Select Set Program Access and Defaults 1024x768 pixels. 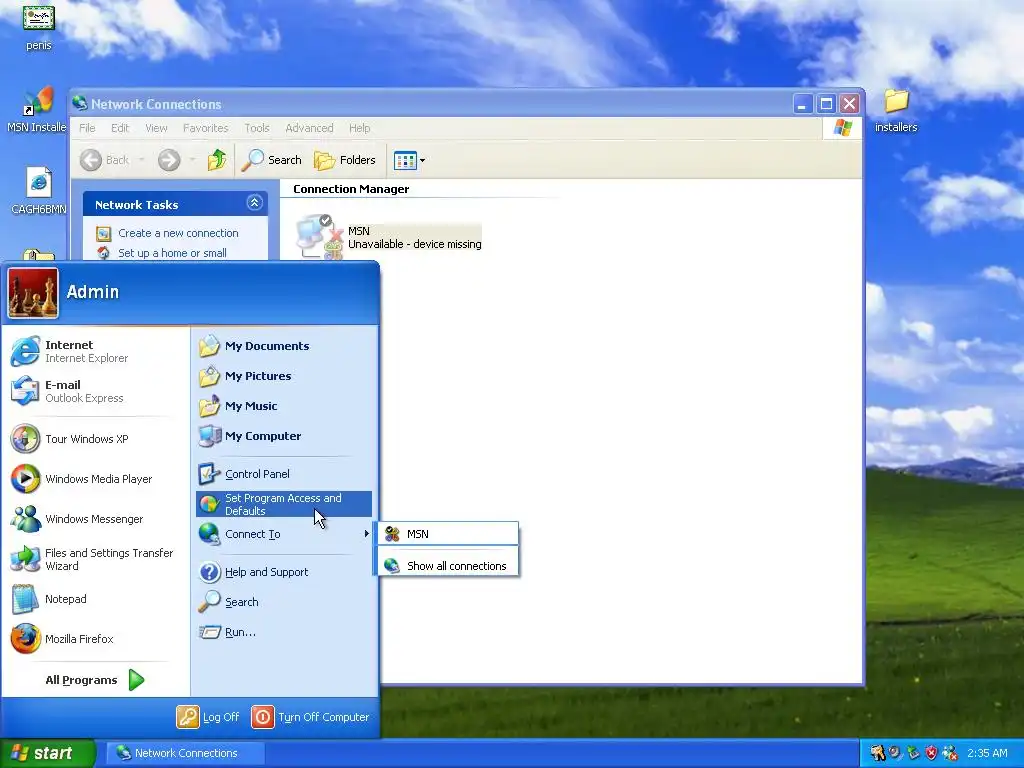click(284, 504)
